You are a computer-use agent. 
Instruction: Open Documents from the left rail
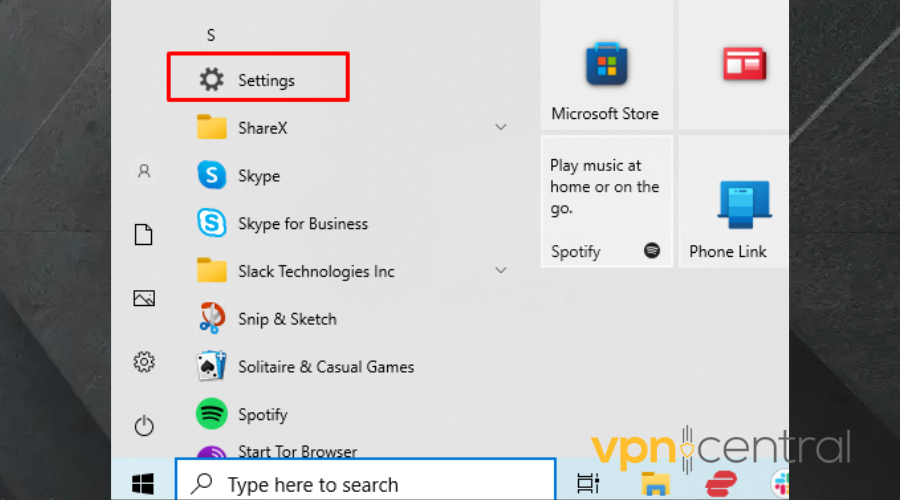pos(144,235)
